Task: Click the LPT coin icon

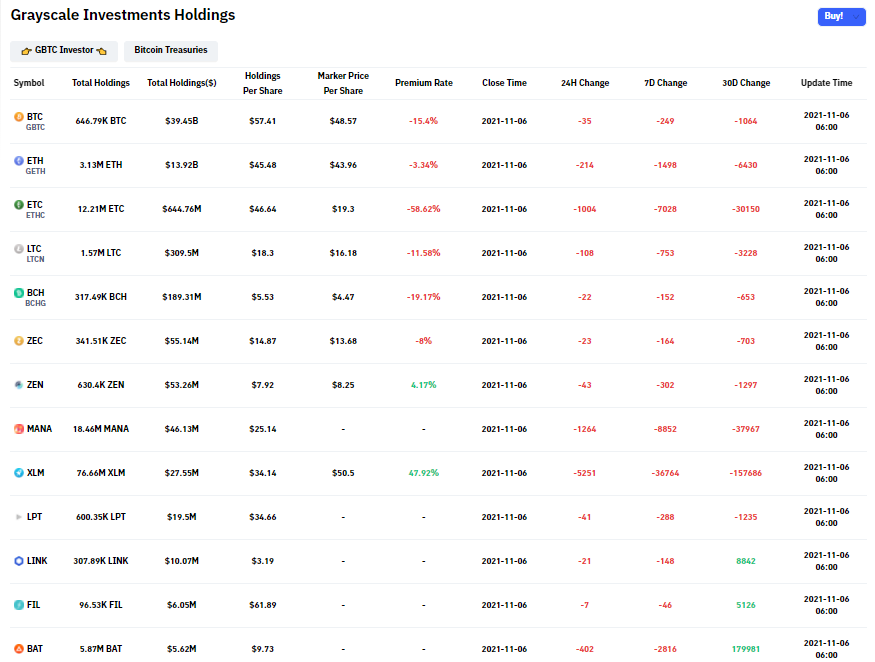Action: coord(19,517)
